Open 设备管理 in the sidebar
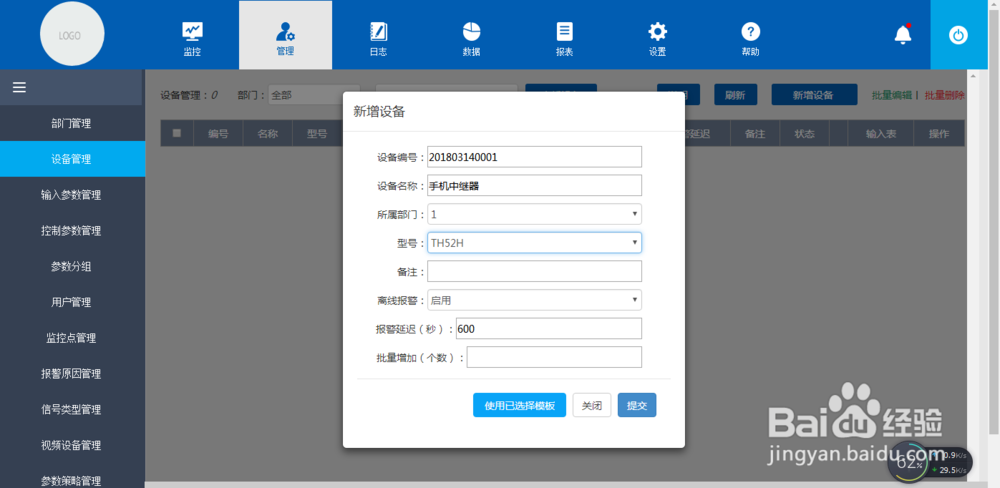Viewport: 1000px width, 488px height. click(71, 159)
